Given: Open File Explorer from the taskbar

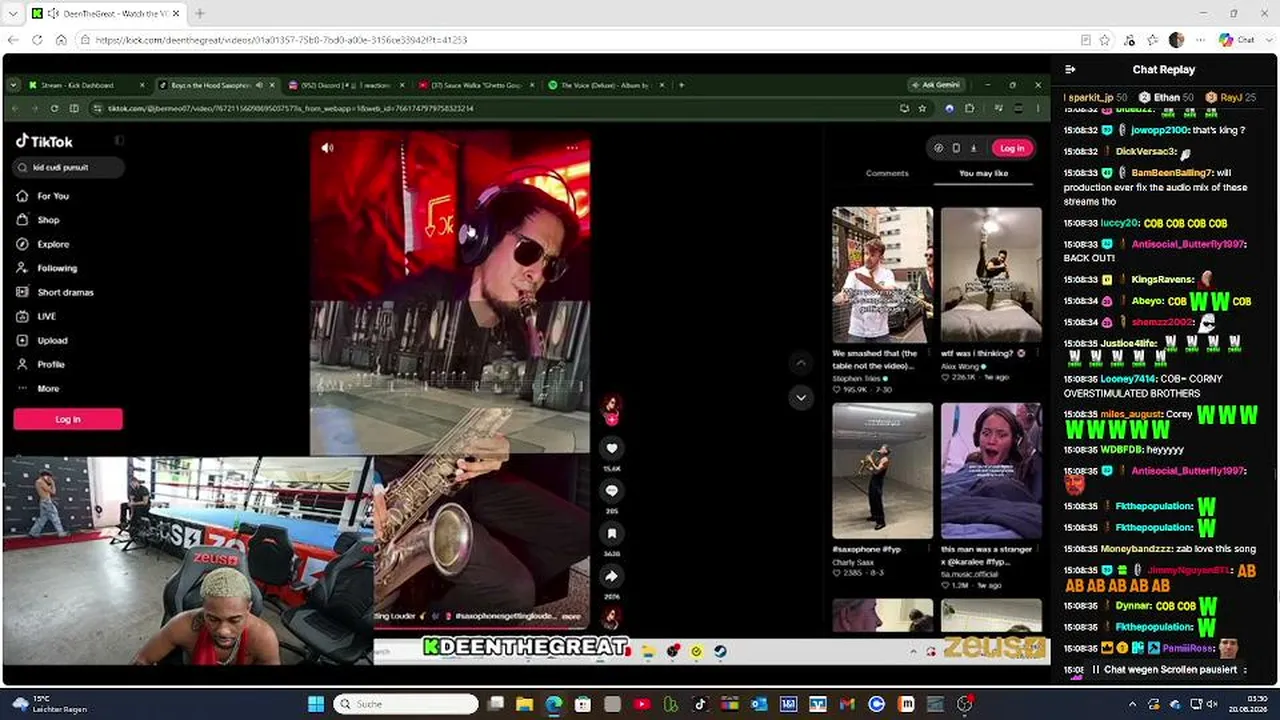Looking at the screenshot, I should click(525, 704).
